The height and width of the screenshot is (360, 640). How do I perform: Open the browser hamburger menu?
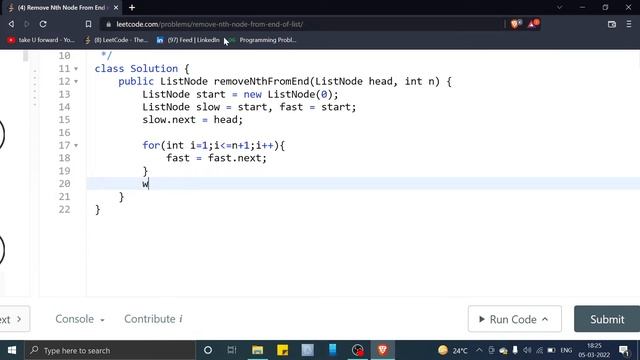(629, 24)
